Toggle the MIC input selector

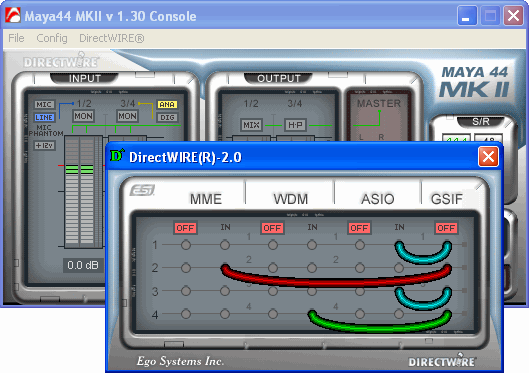[x=44, y=105]
